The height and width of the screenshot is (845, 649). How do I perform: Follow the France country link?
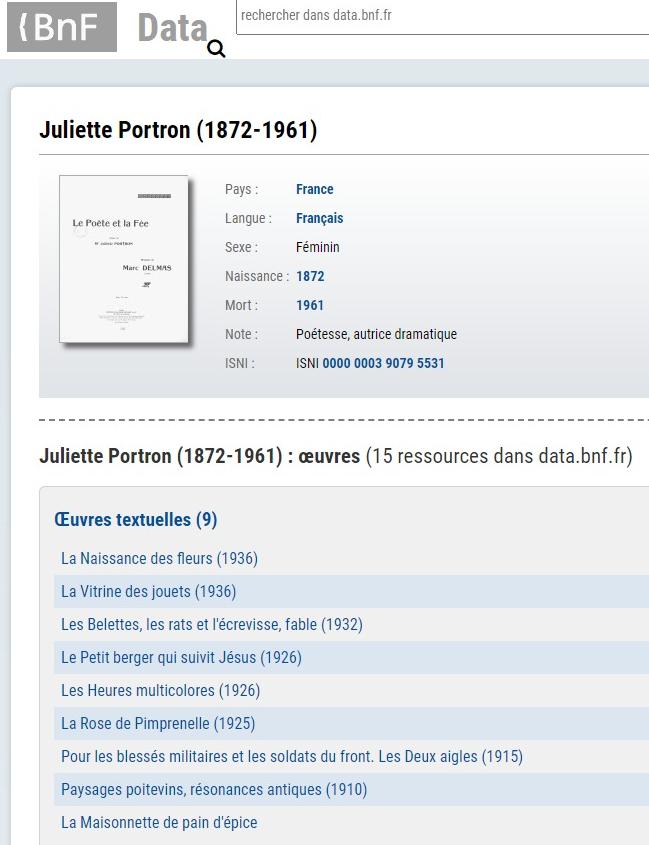[314, 189]
